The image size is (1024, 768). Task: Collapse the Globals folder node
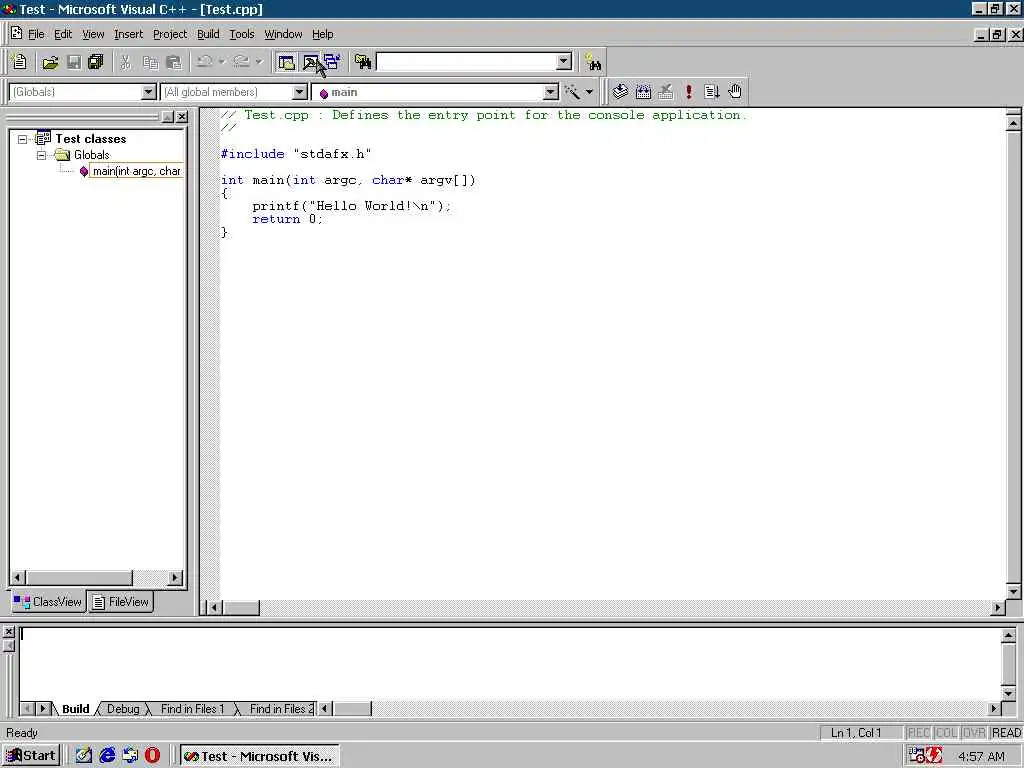tap(42, 155)
